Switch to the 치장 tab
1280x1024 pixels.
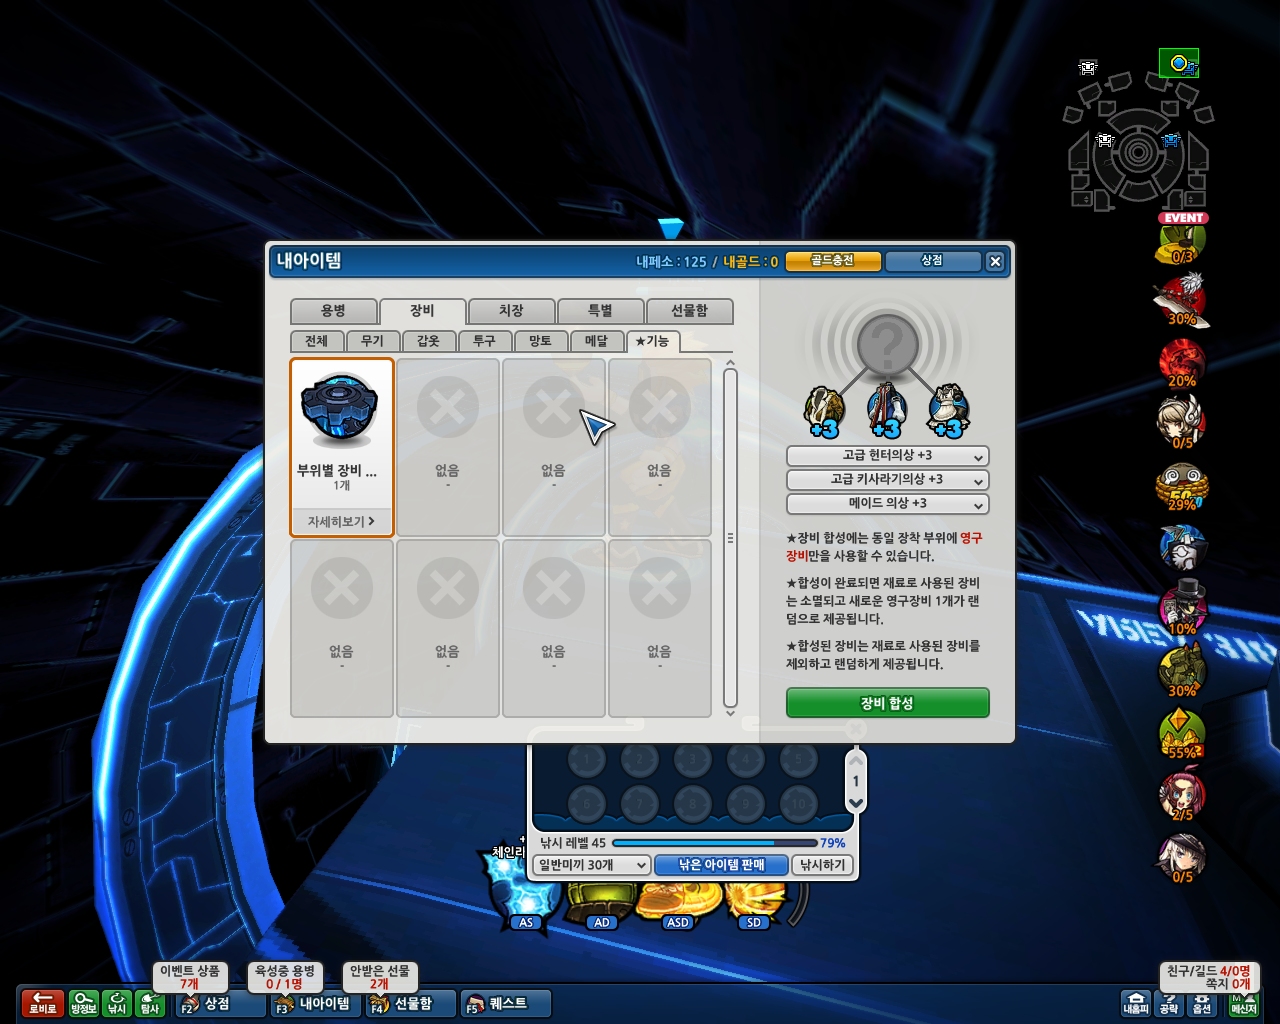[511, 311]
